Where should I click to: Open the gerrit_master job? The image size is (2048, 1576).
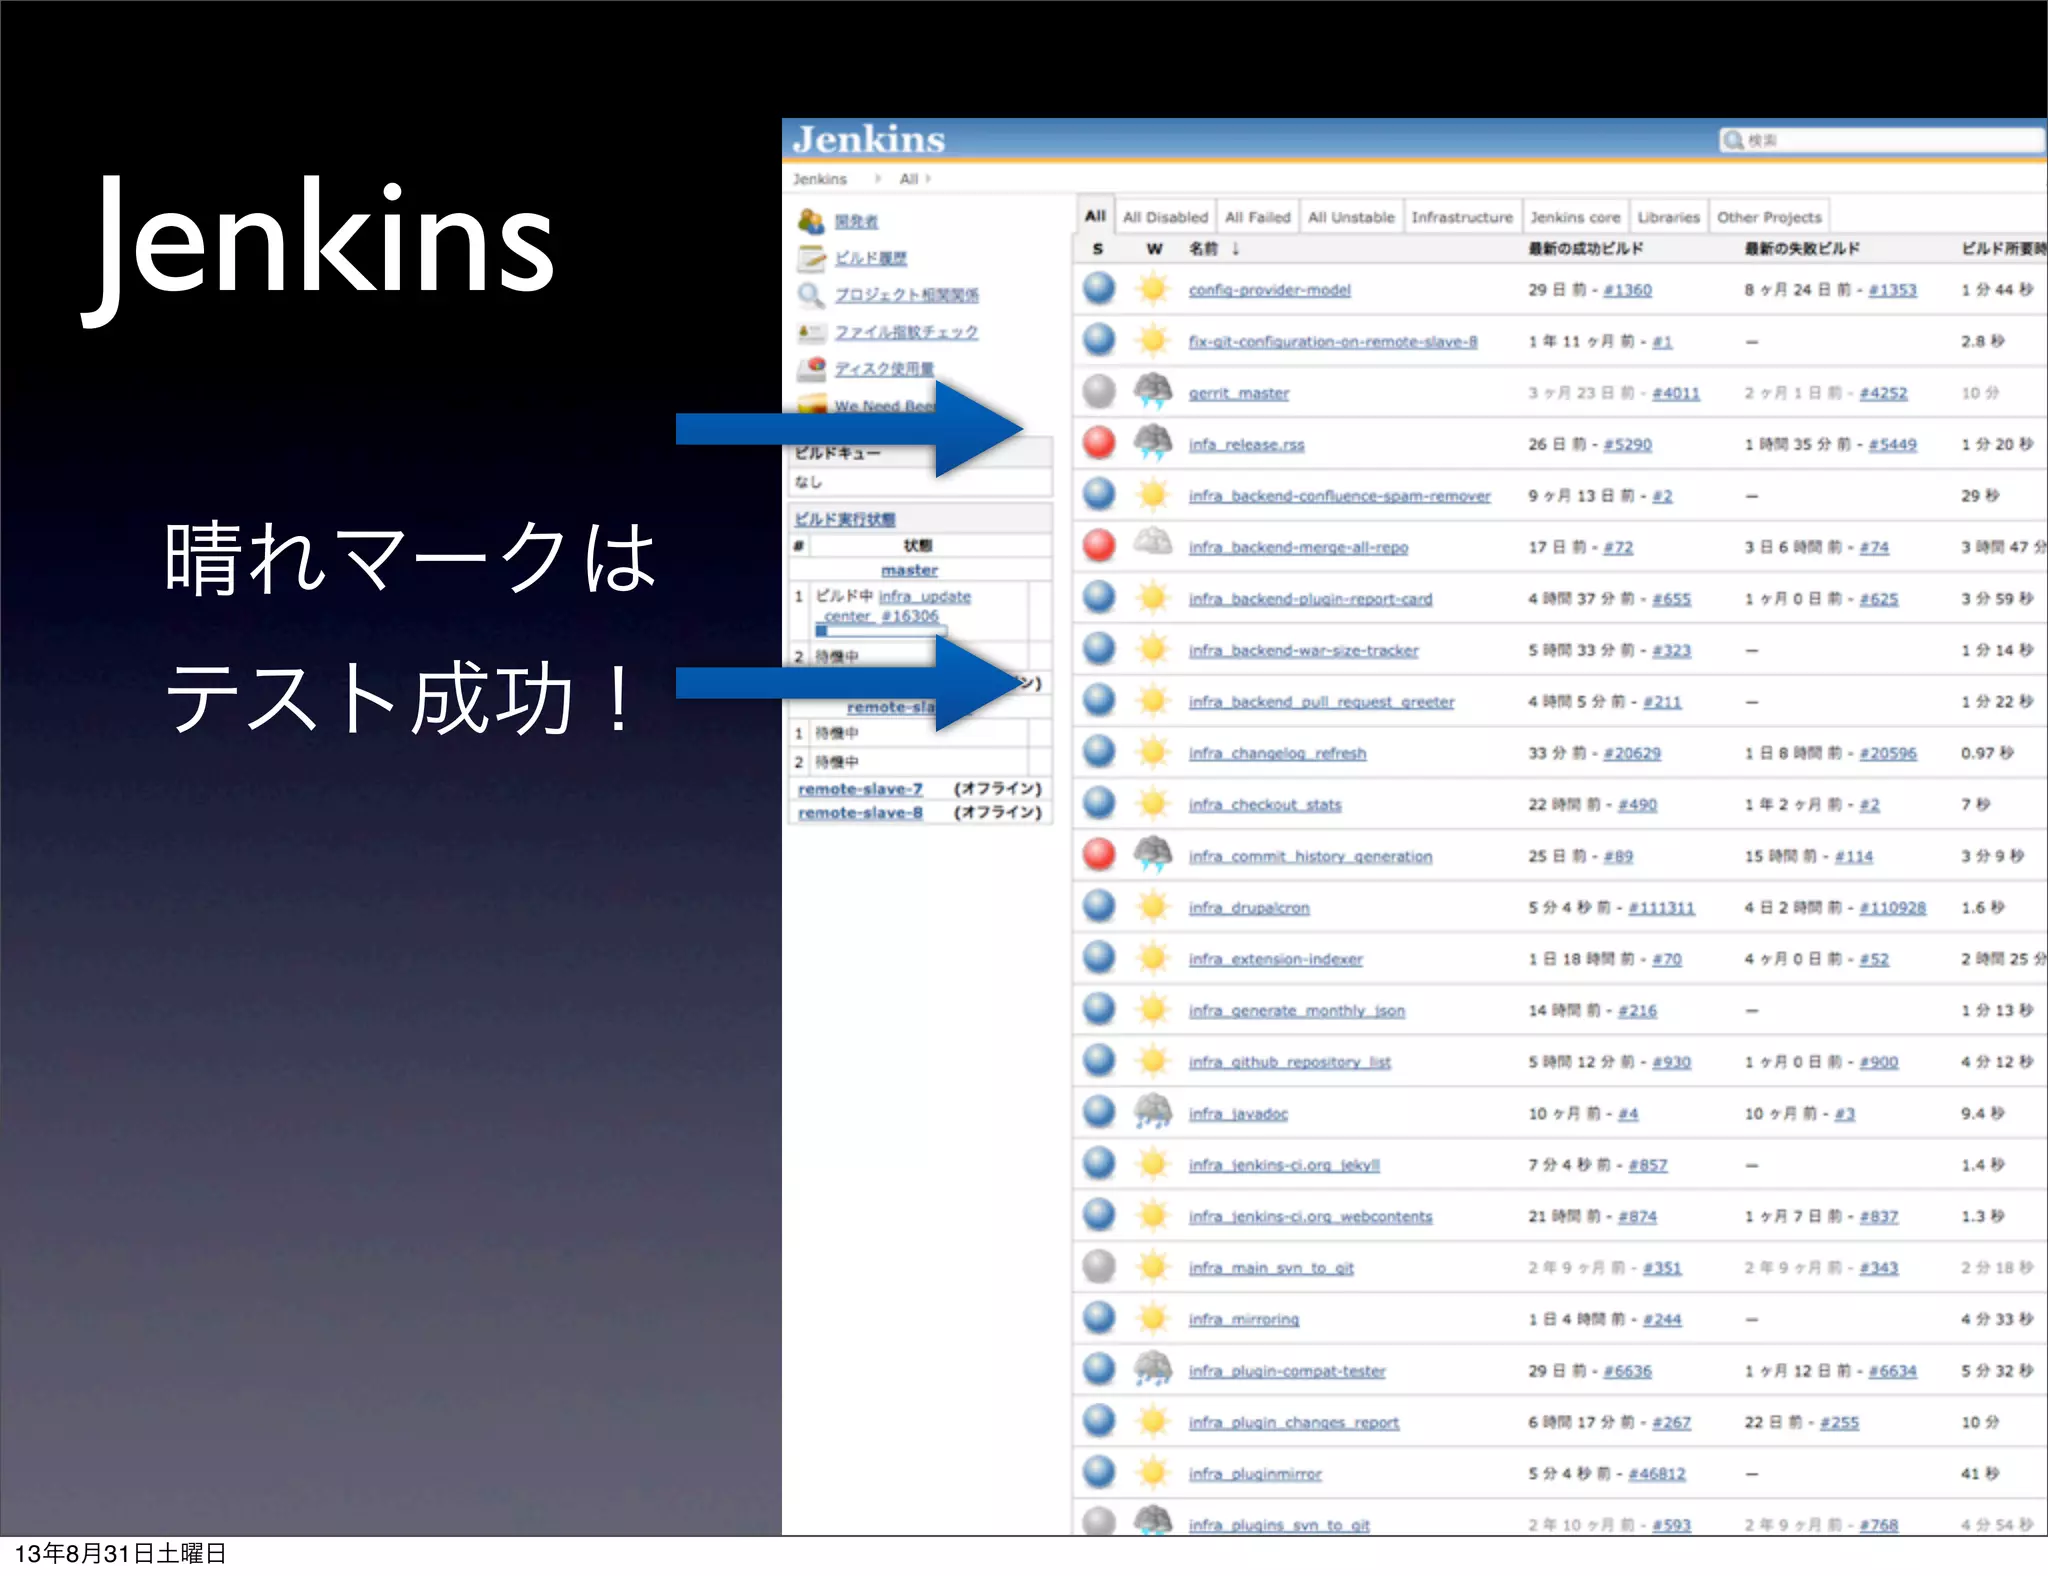pos(1238,393)
